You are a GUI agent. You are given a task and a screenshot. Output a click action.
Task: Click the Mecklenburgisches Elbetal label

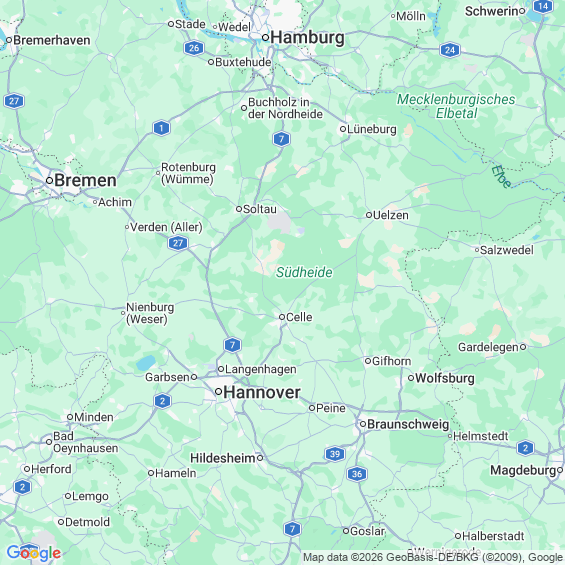point(456,106)
